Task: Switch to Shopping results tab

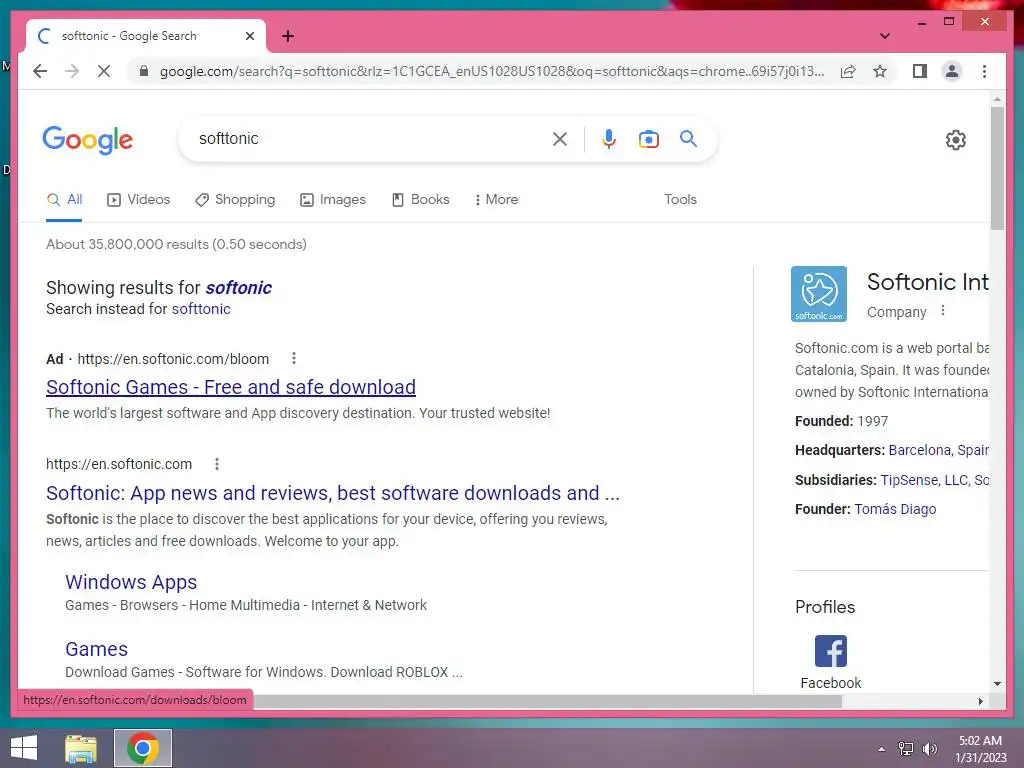Action: point(235,200)
